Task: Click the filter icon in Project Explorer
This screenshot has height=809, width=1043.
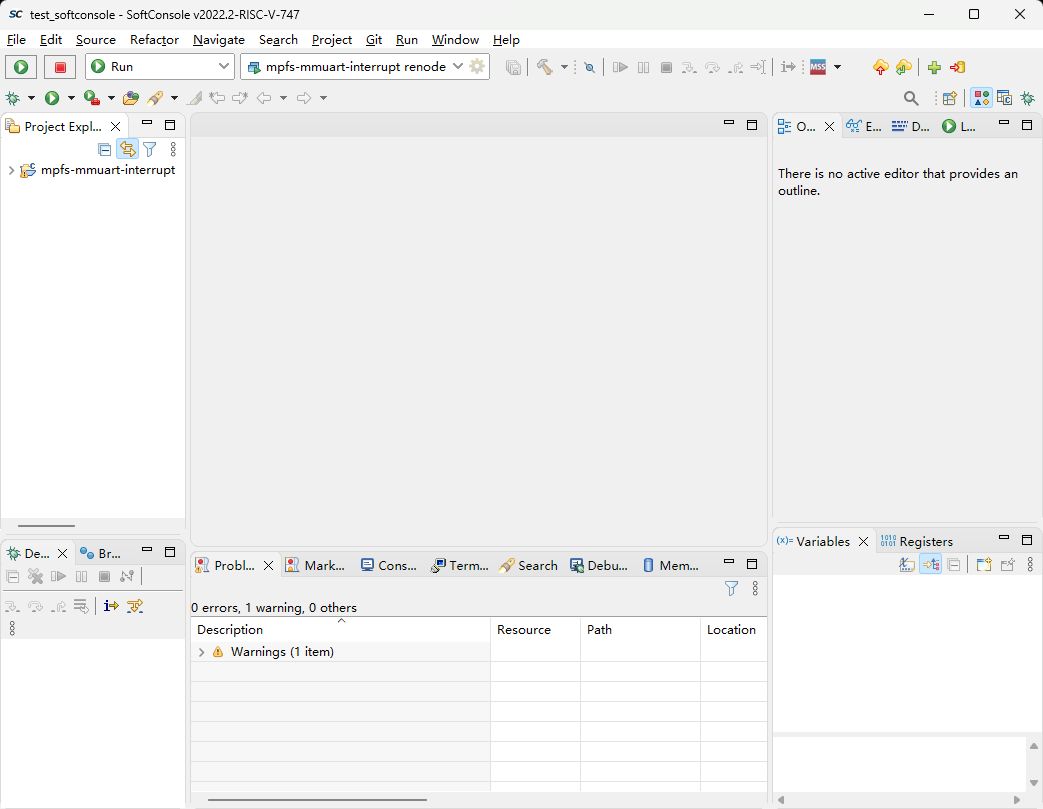Action: [x=150, y=149]
